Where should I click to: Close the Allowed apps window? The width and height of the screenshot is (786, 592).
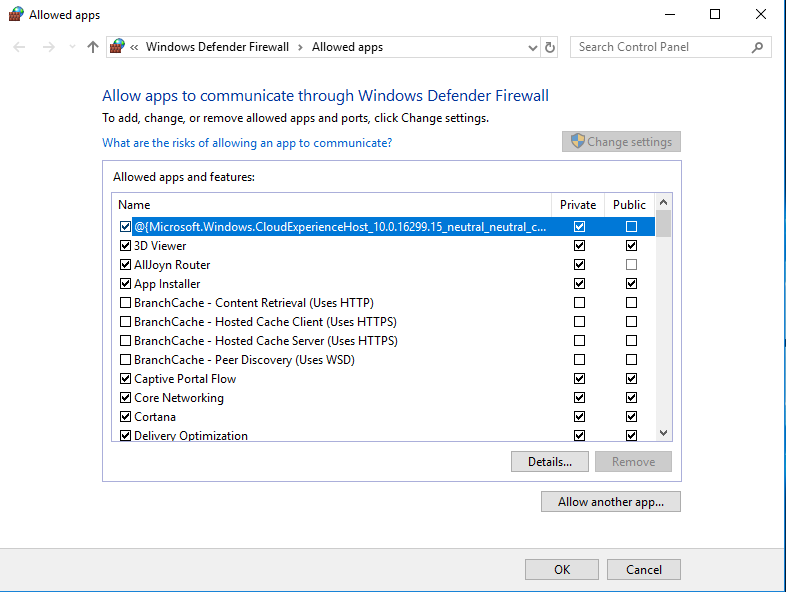[x=763, y=15]
